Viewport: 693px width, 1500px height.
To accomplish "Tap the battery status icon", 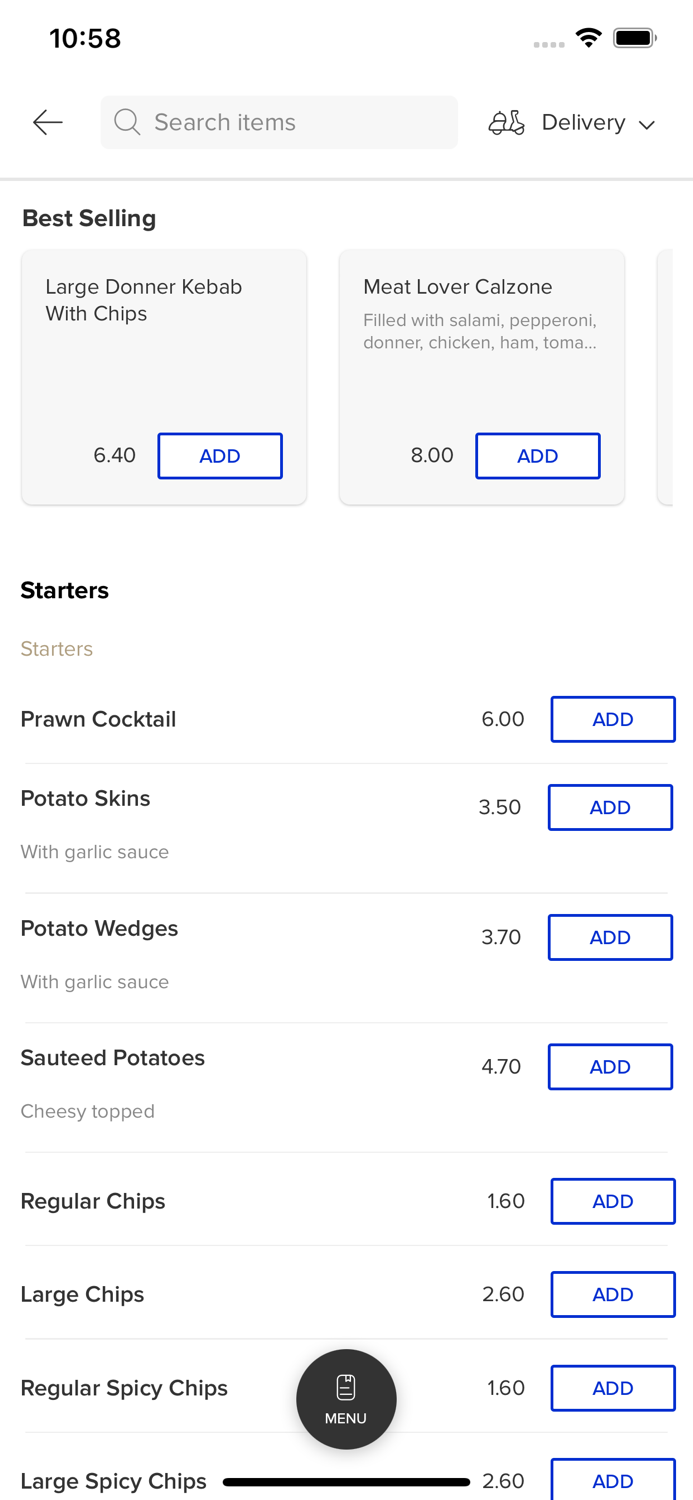I will click(x=634, y=38).
